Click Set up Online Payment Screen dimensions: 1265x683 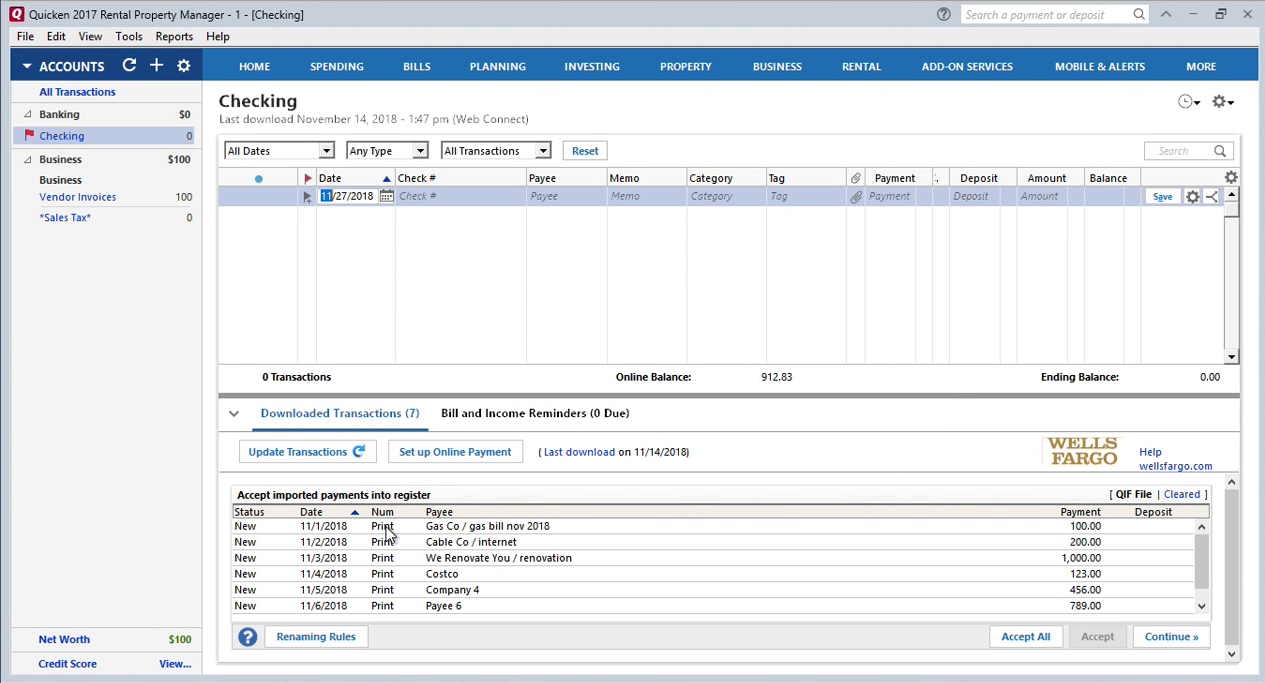[455, 452]
